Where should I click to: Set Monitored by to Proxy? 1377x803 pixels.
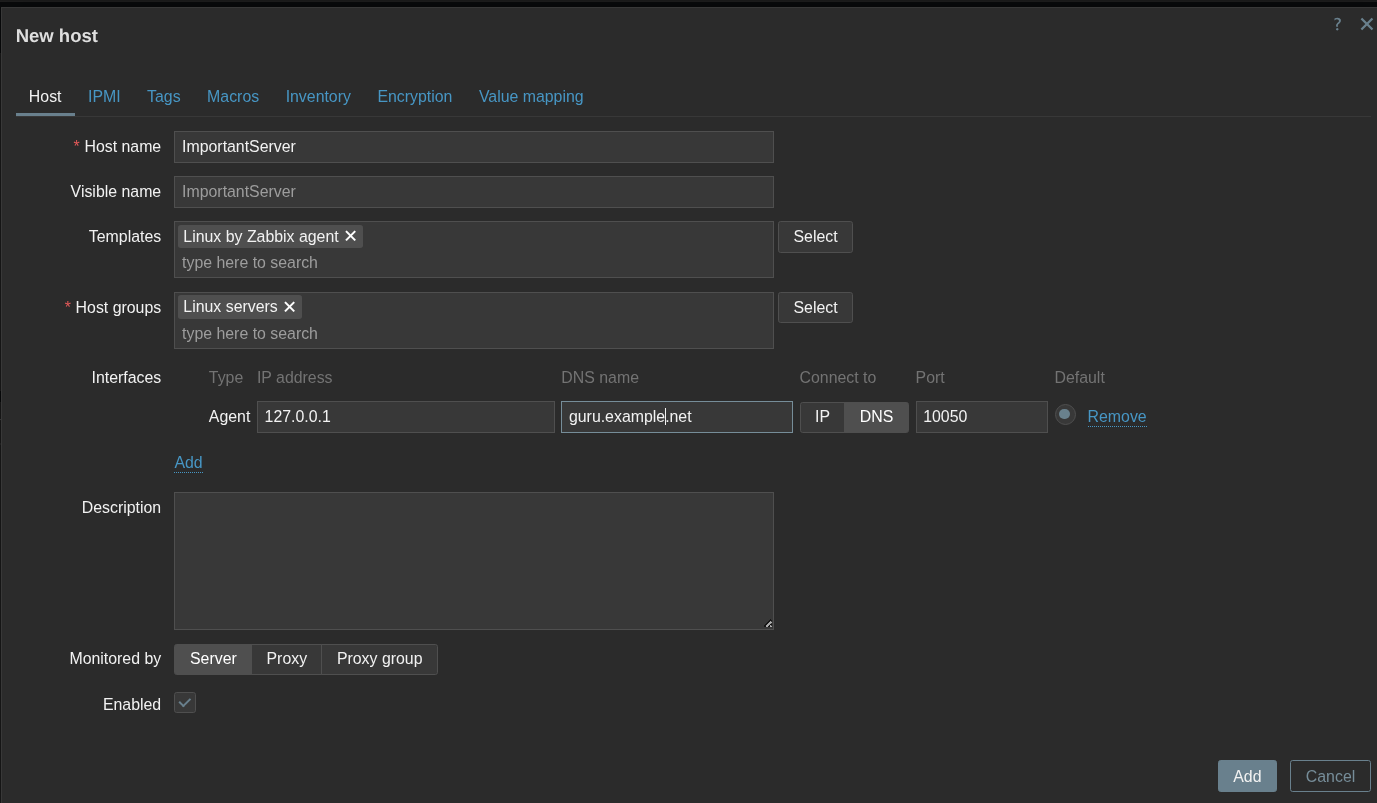coord(286,659)
